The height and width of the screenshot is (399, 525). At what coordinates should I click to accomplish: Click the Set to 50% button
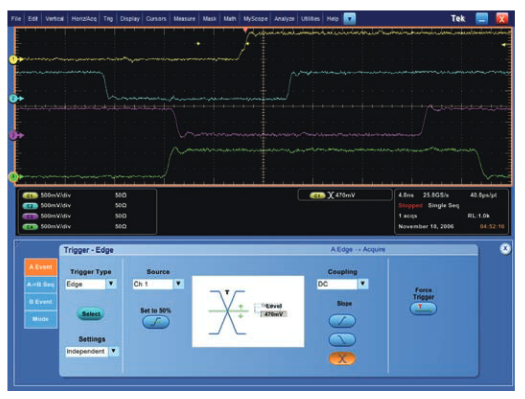[156, 322]
